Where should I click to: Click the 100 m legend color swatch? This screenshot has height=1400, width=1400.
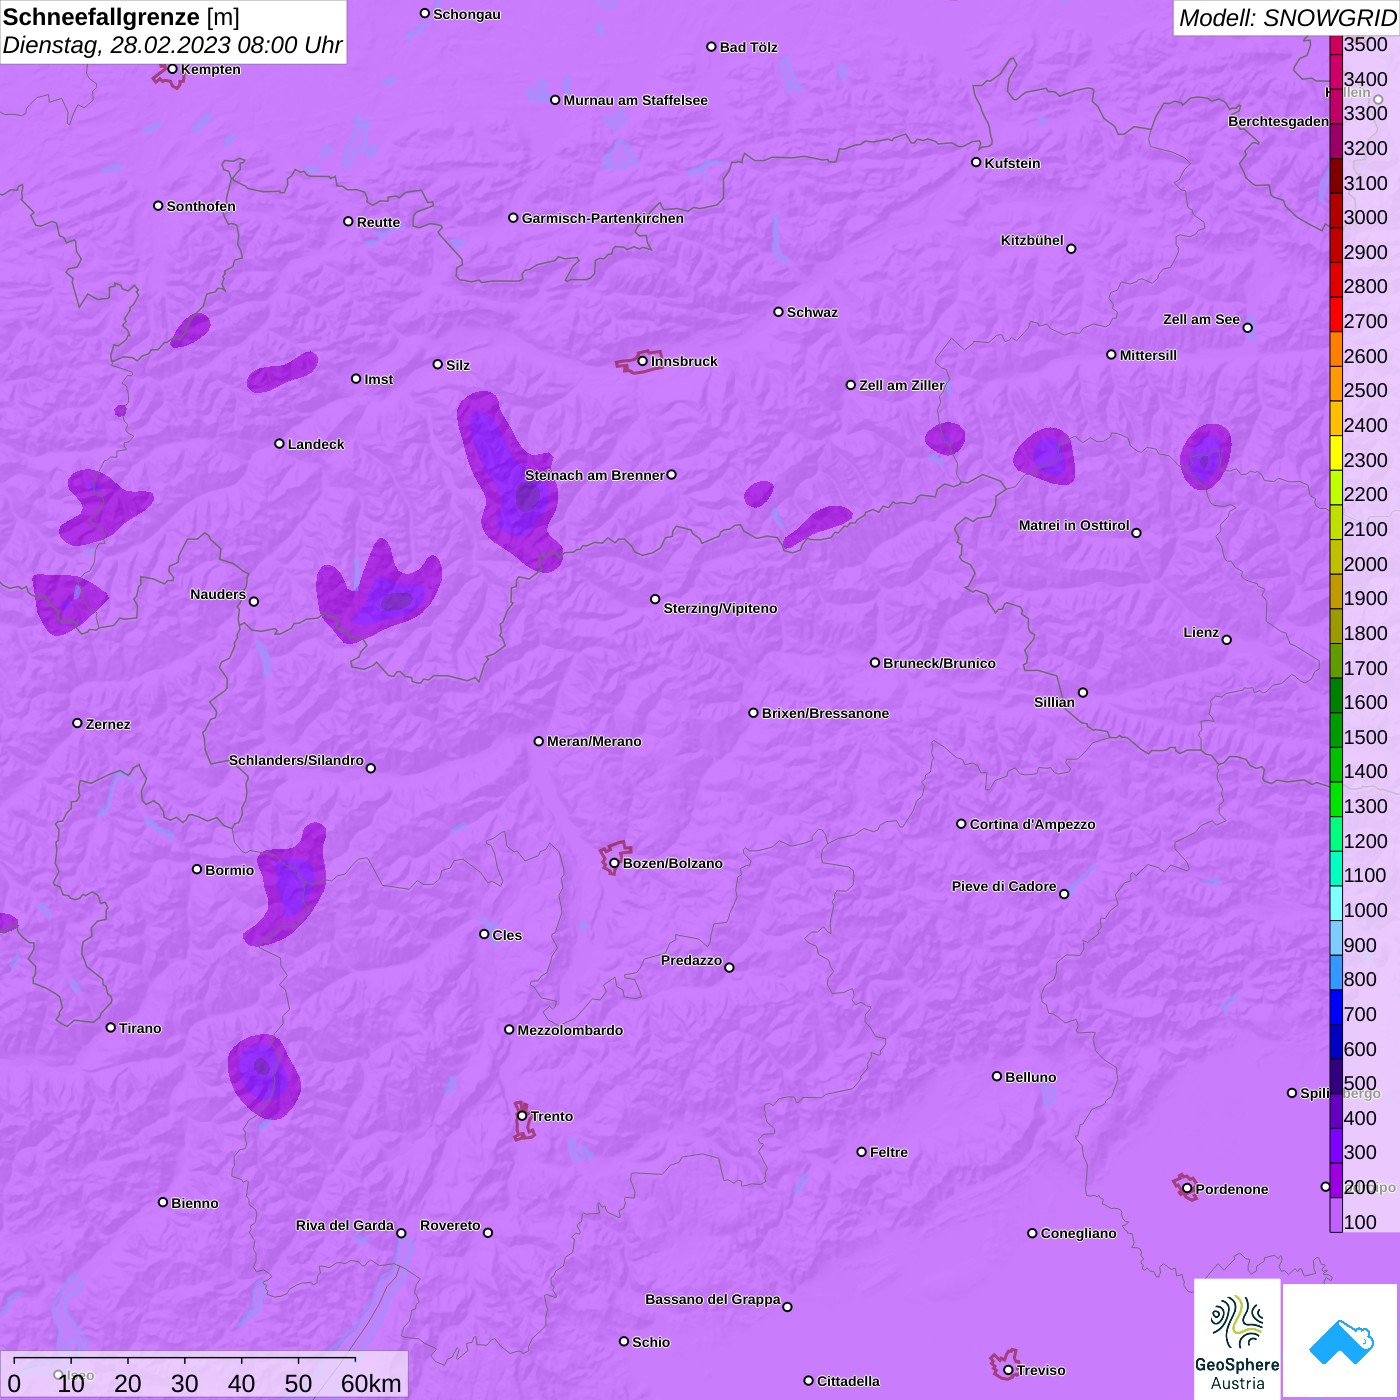[1336, 1214]
